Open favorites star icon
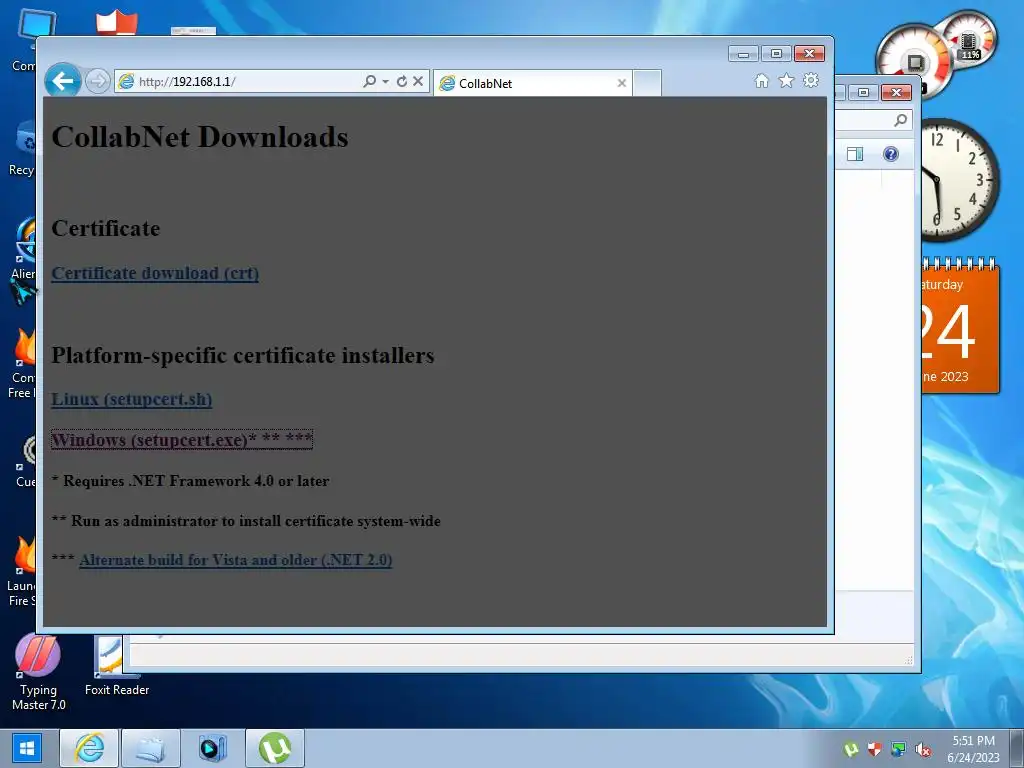 coord(786,80)
